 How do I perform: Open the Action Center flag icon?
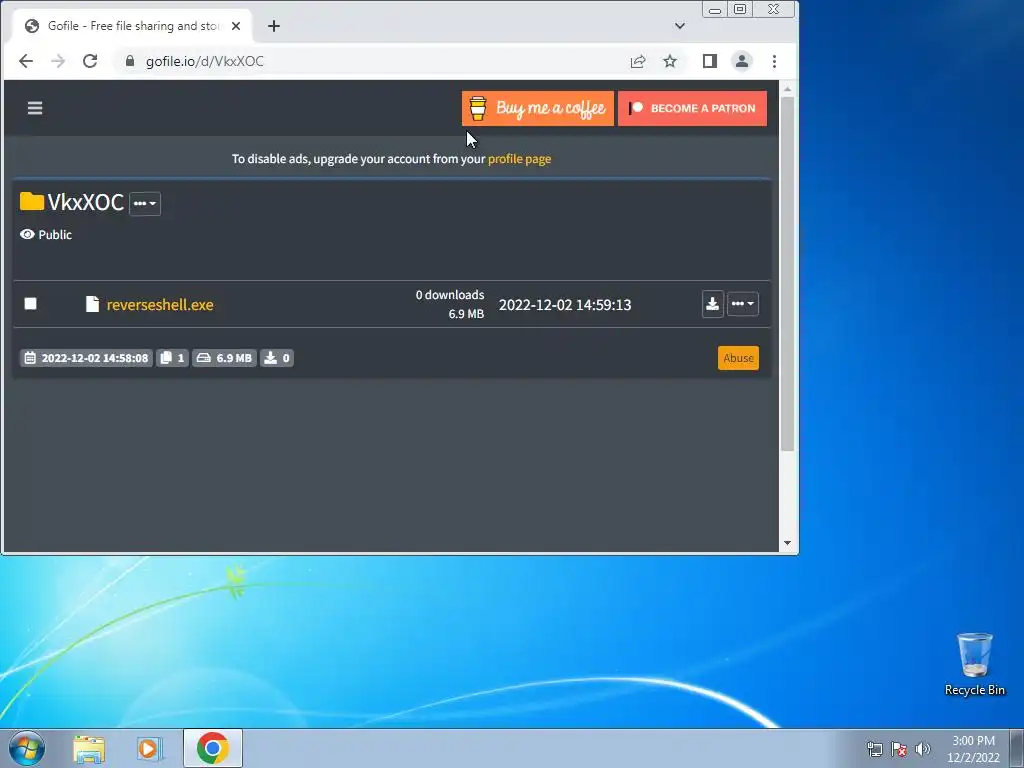click(x=899, y=749)
